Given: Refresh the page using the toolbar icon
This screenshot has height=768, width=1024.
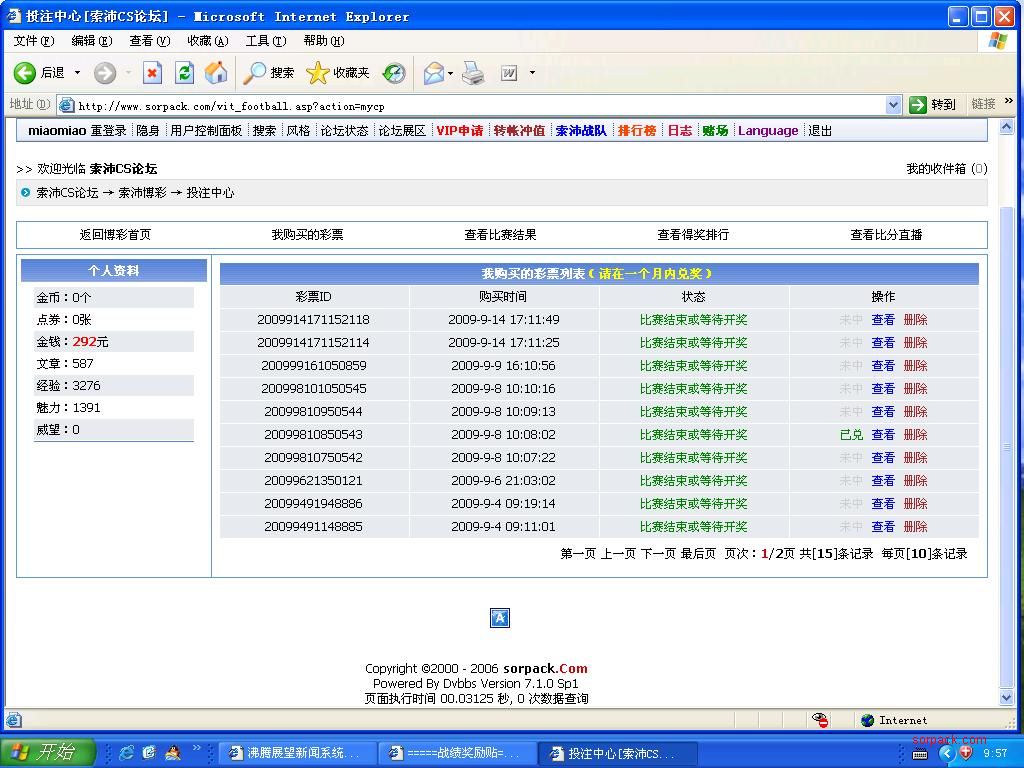Looking at the screenshot, I should point(184,73).
